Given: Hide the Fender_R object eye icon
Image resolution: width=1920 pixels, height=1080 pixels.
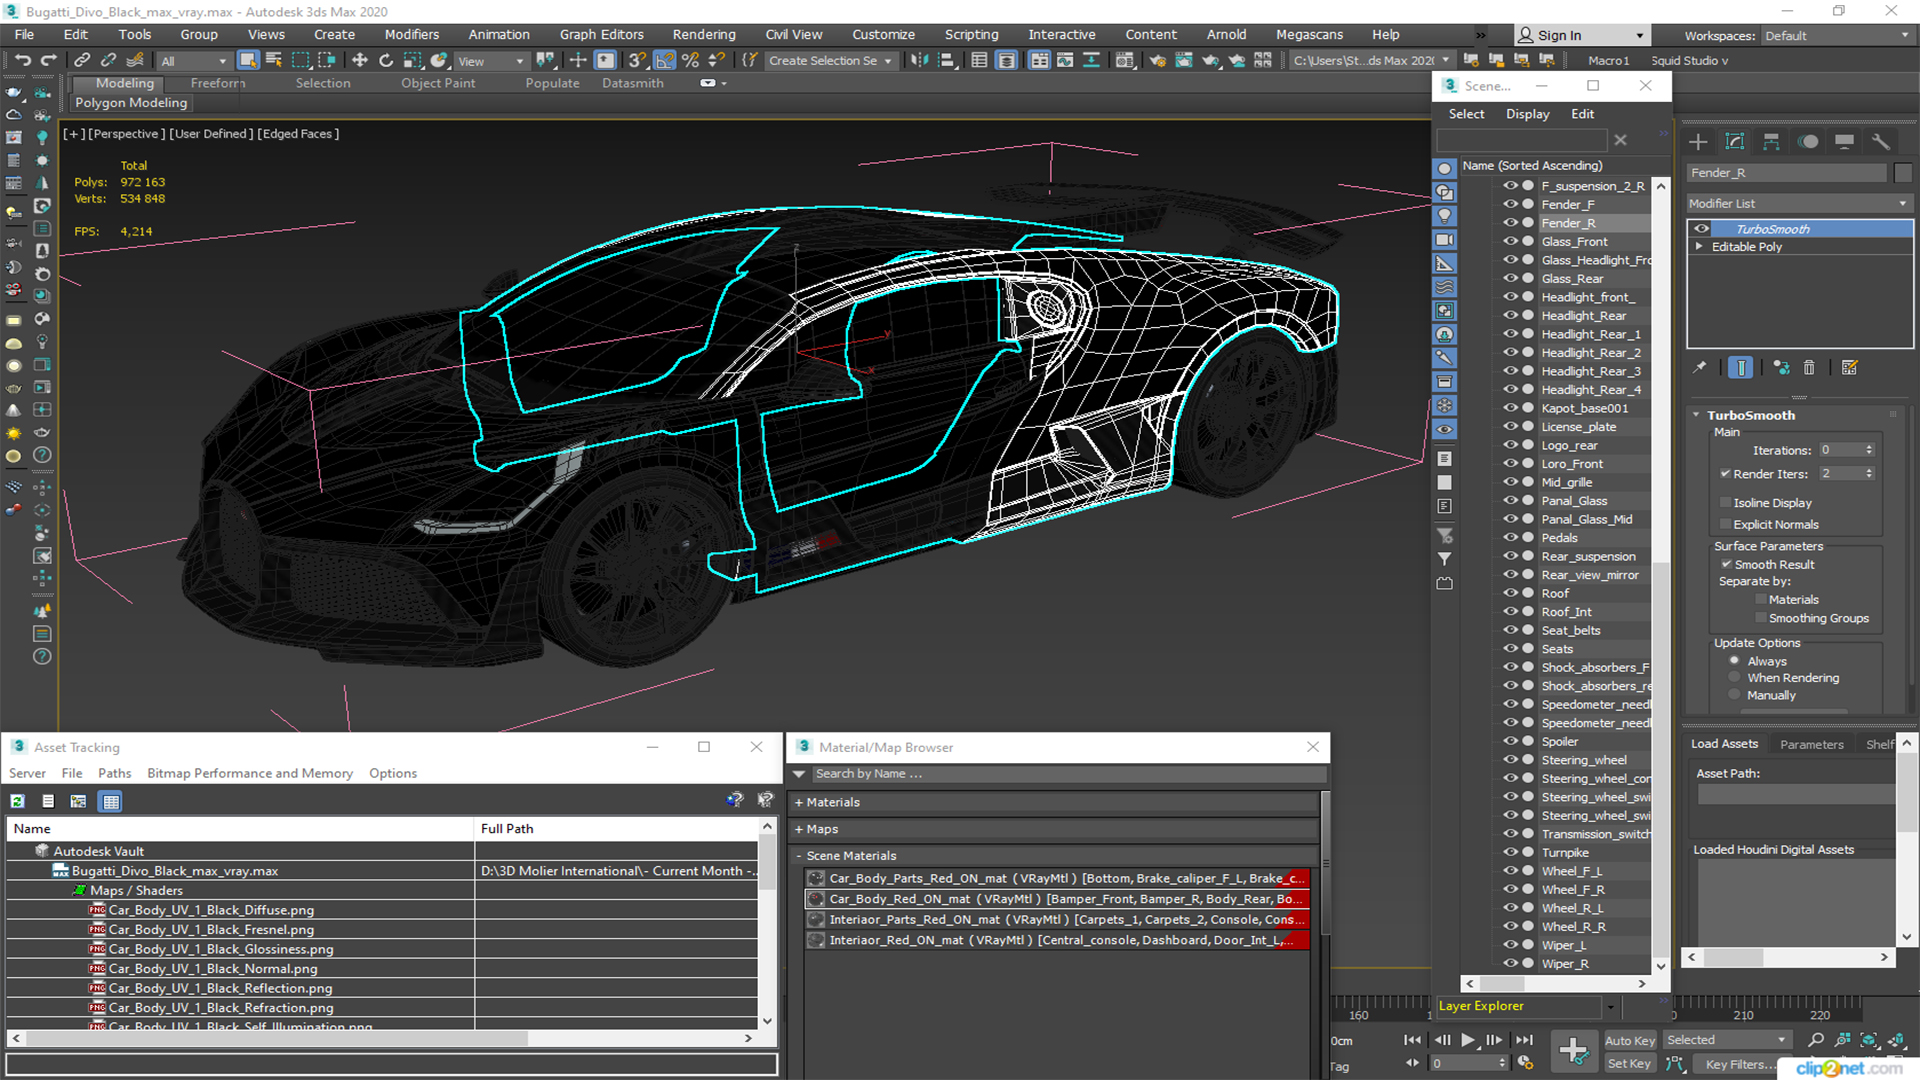Looking at the screenshot, I should tap(1510, 223).
